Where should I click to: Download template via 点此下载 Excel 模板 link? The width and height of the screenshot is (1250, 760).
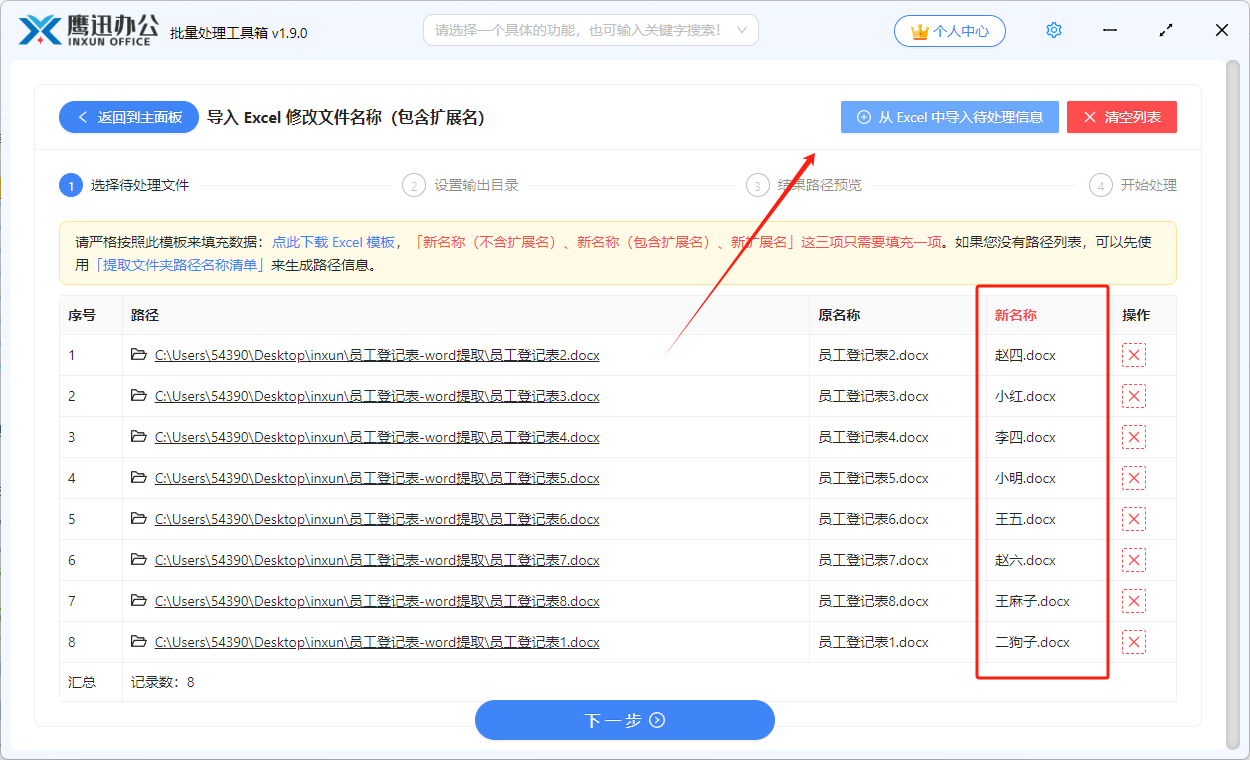click(x=334, y=242)
